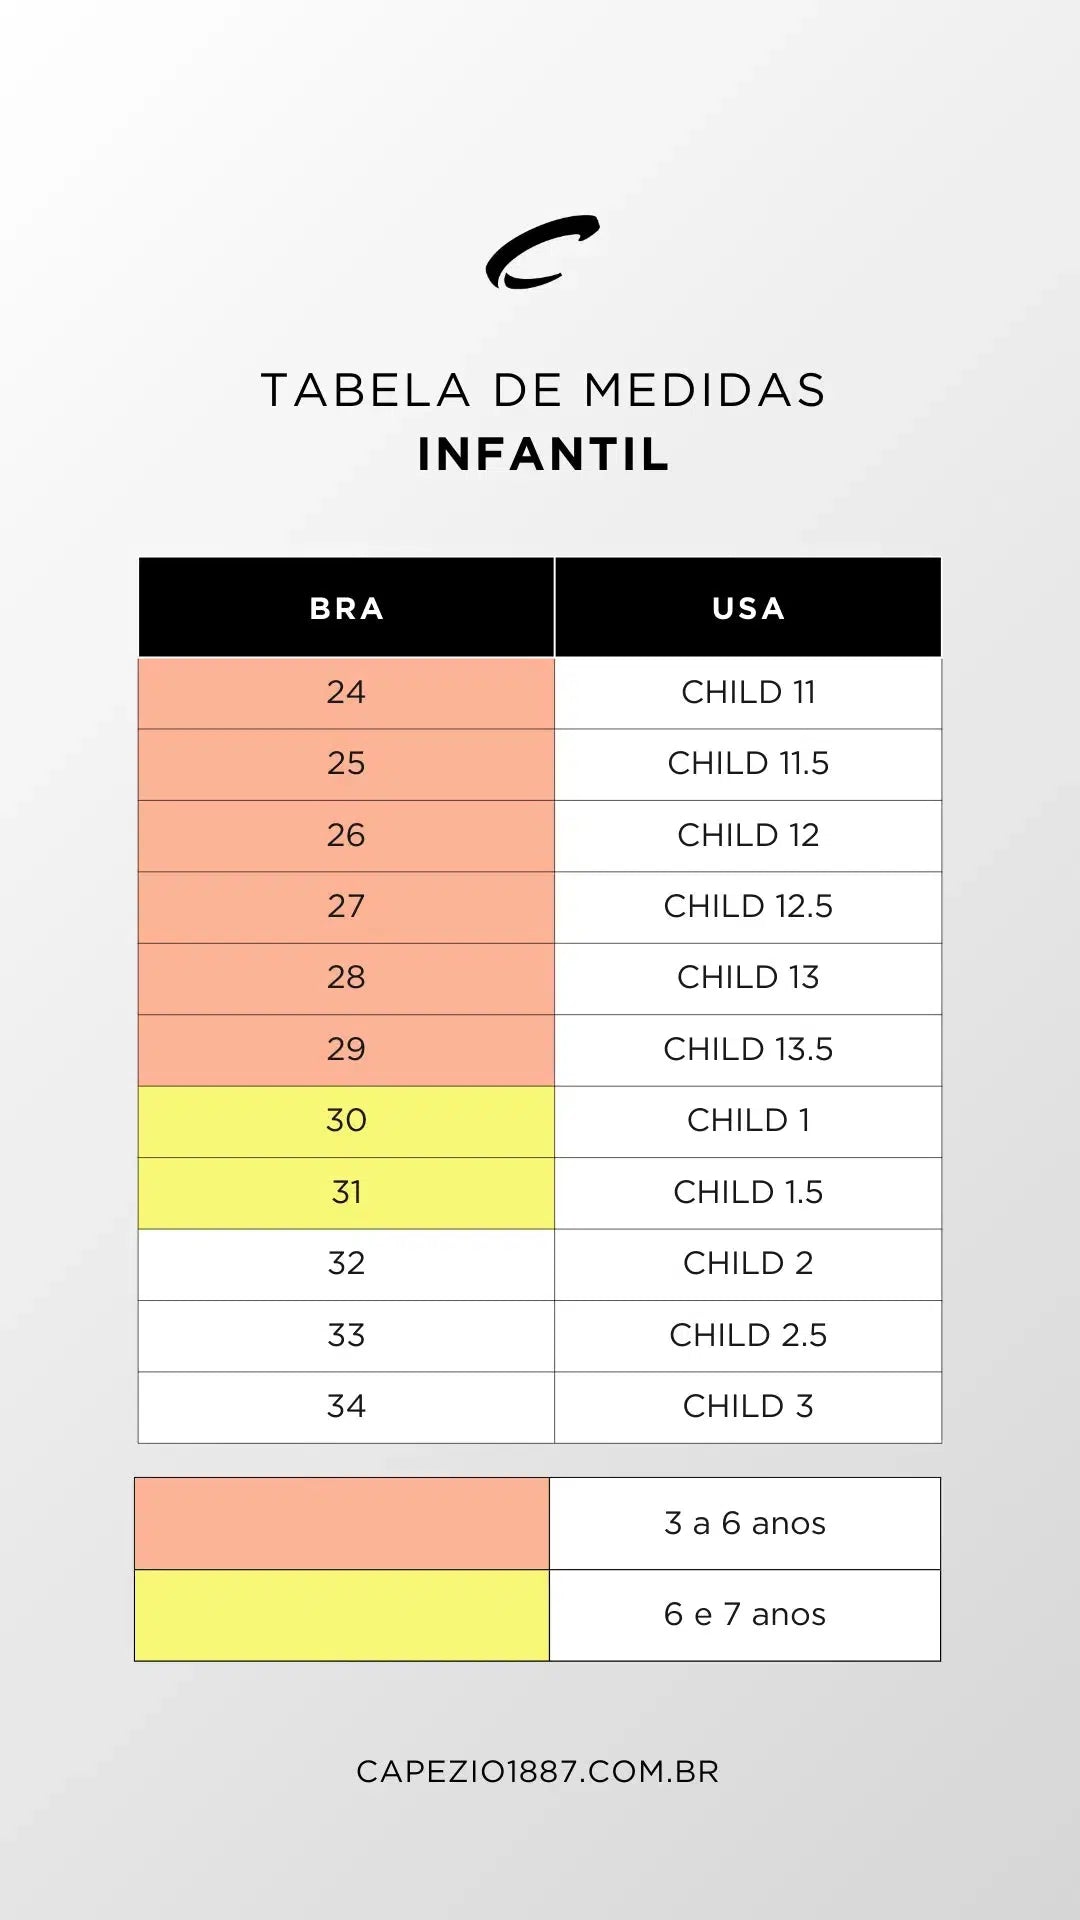Click the BRA column header
1080x1920 pixels.
coord(346,608)
